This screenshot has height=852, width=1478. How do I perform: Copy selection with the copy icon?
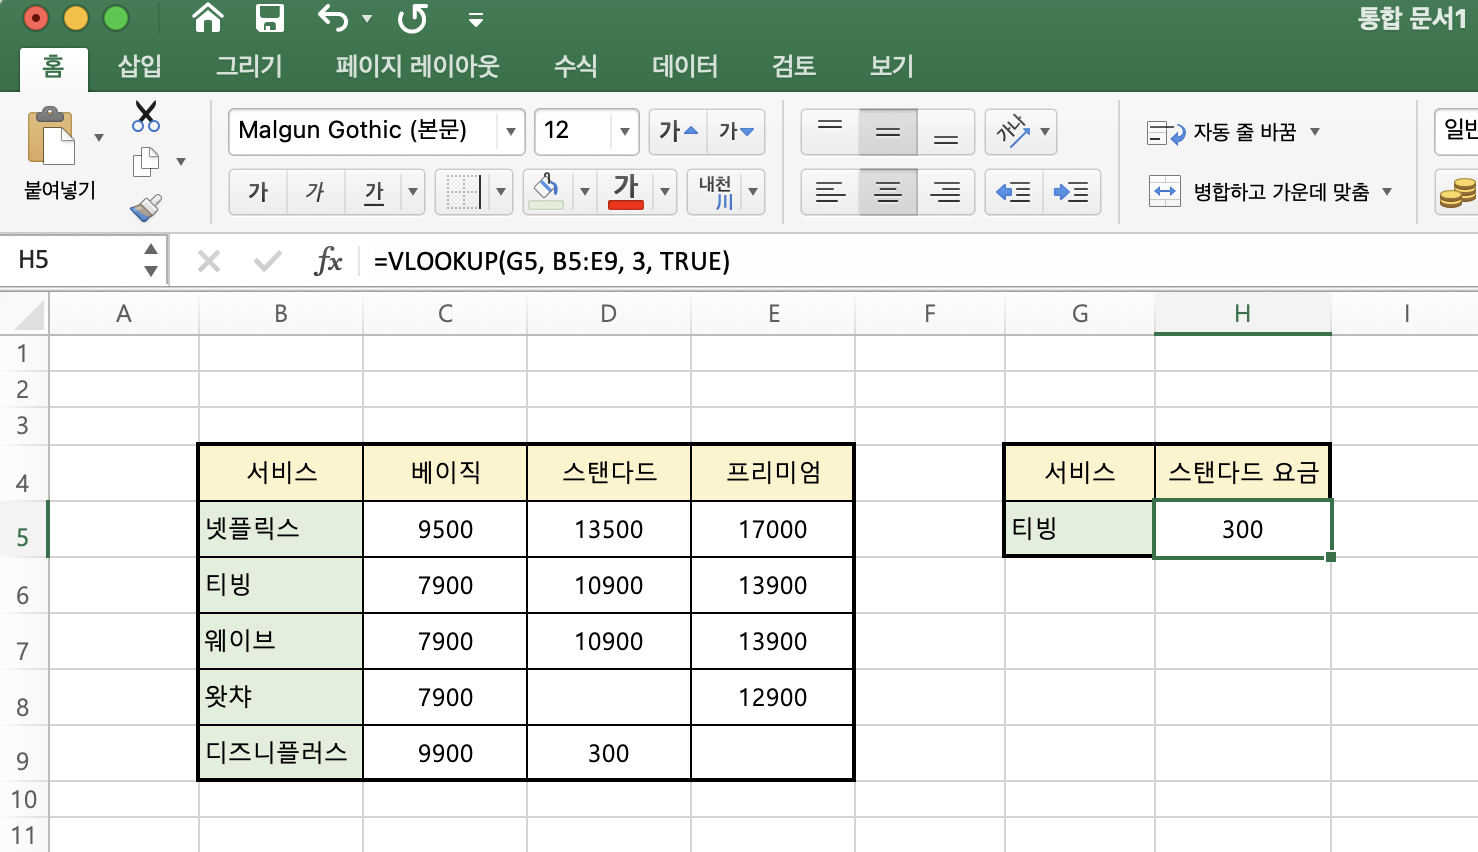tap(146, 161)
